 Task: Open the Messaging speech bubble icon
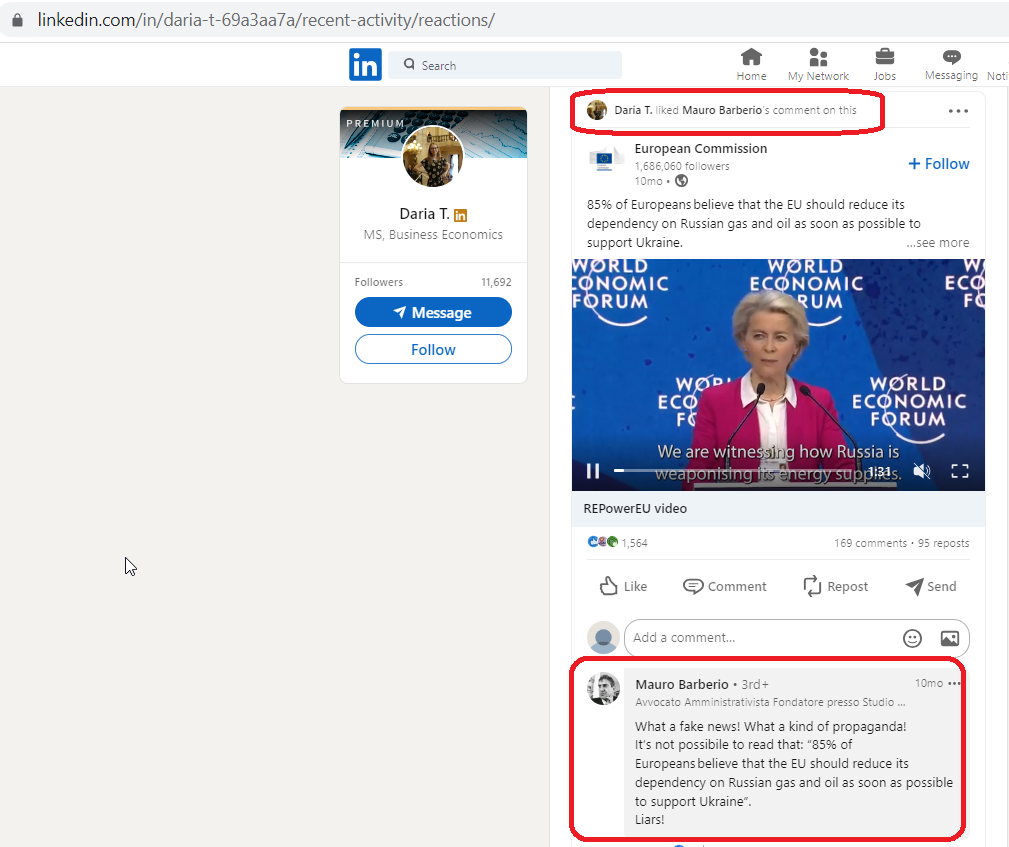click(951, 57)
